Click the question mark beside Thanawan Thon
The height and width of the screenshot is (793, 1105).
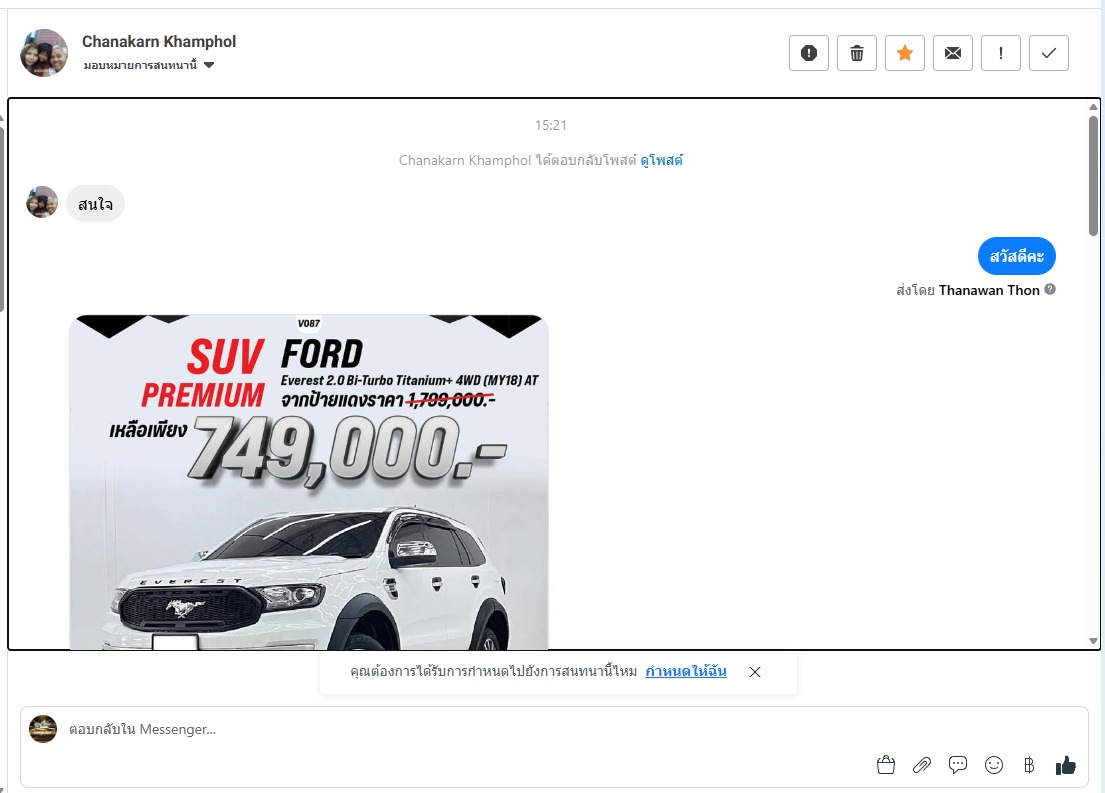[1050, 289]
